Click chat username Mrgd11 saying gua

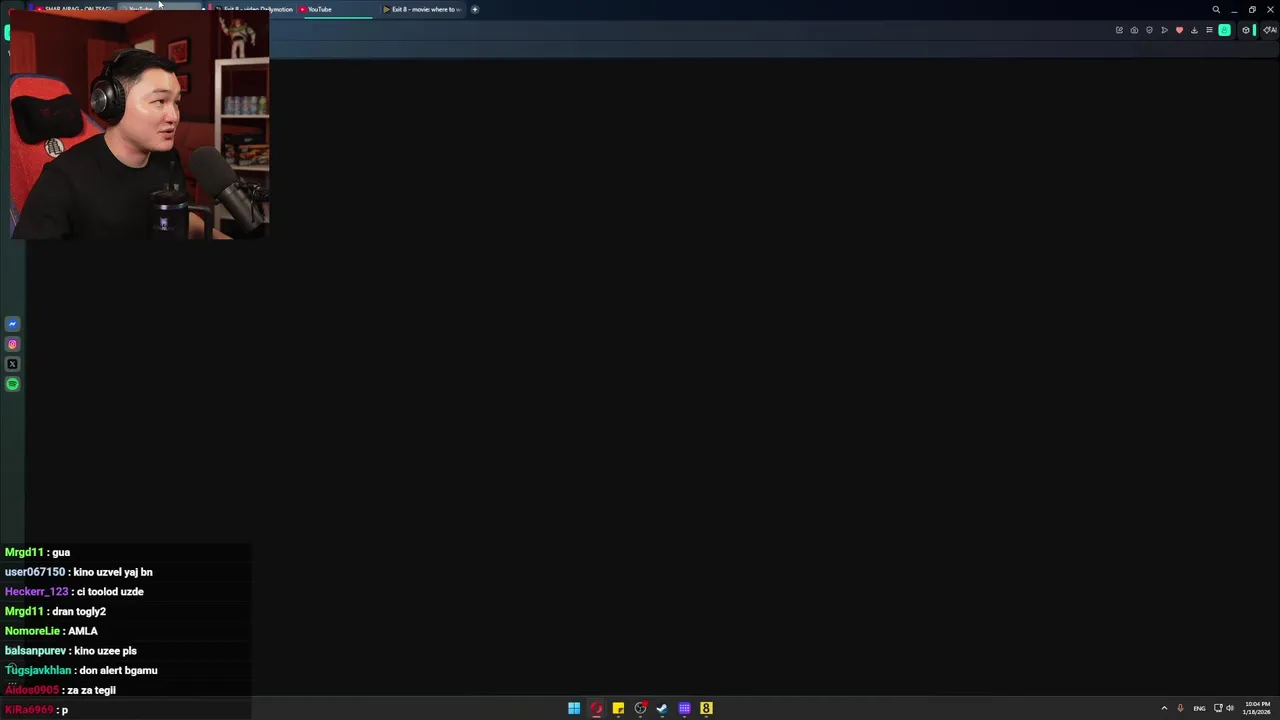pos(24,552)
